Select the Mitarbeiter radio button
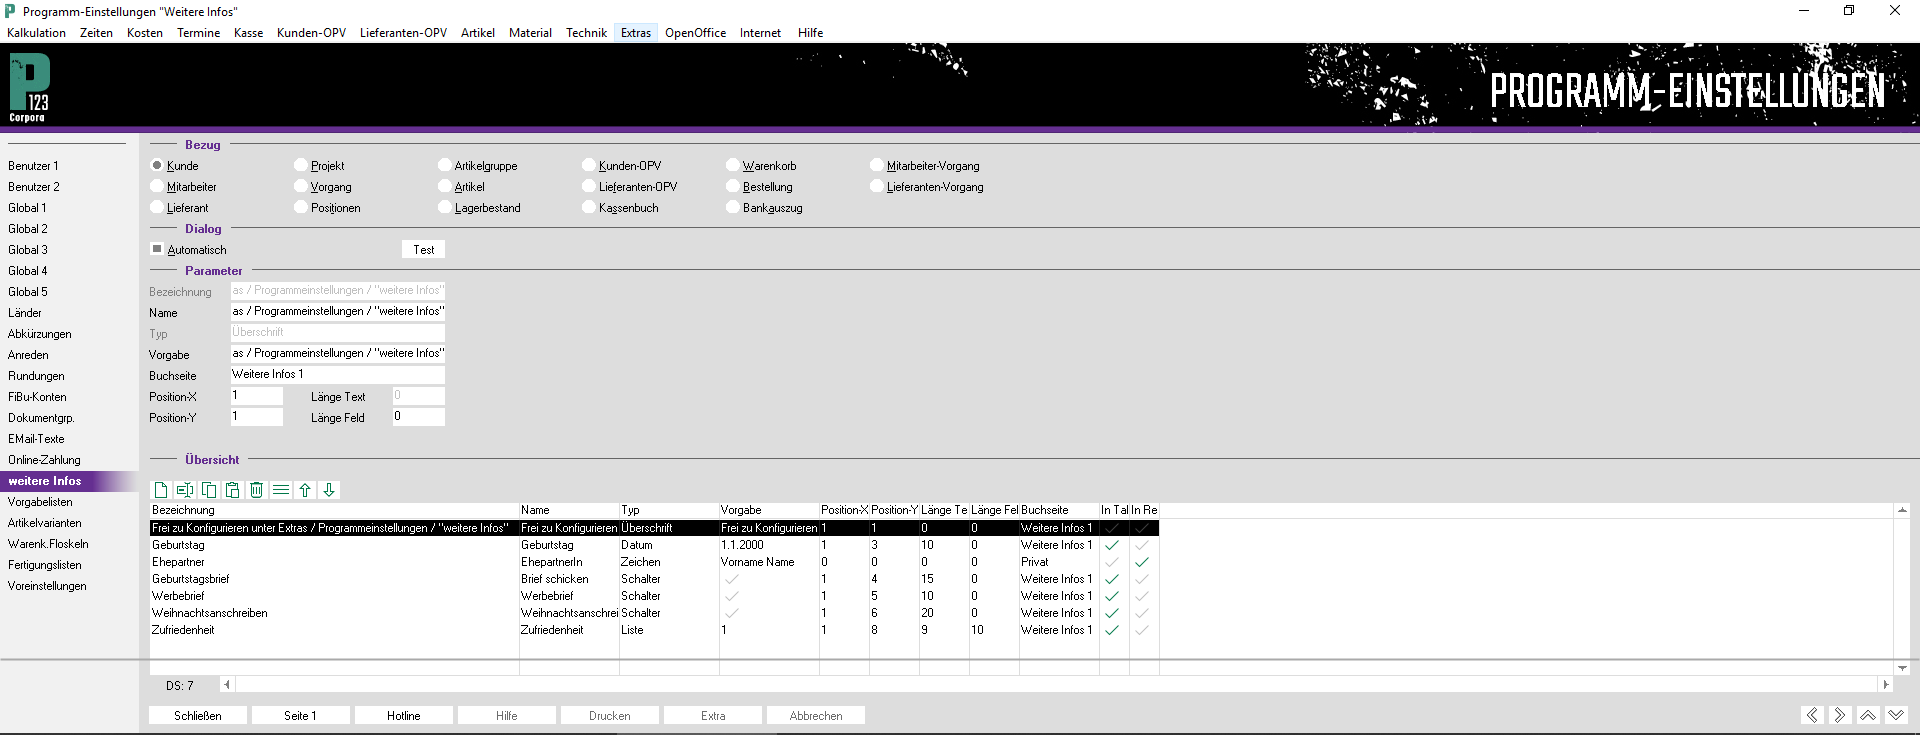The image size is (1920, 735). click(x=157, y=186)
